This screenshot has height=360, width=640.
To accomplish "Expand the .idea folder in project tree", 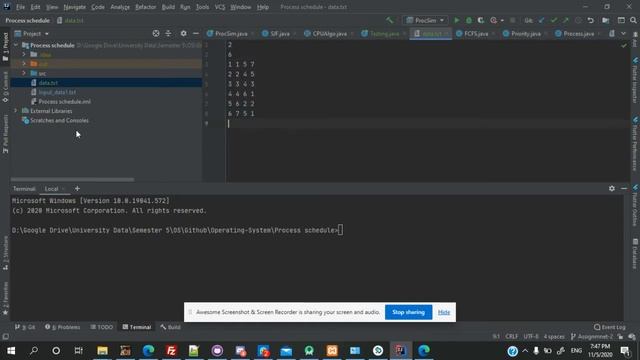I will pyautogui.click(x=24, y=54).
